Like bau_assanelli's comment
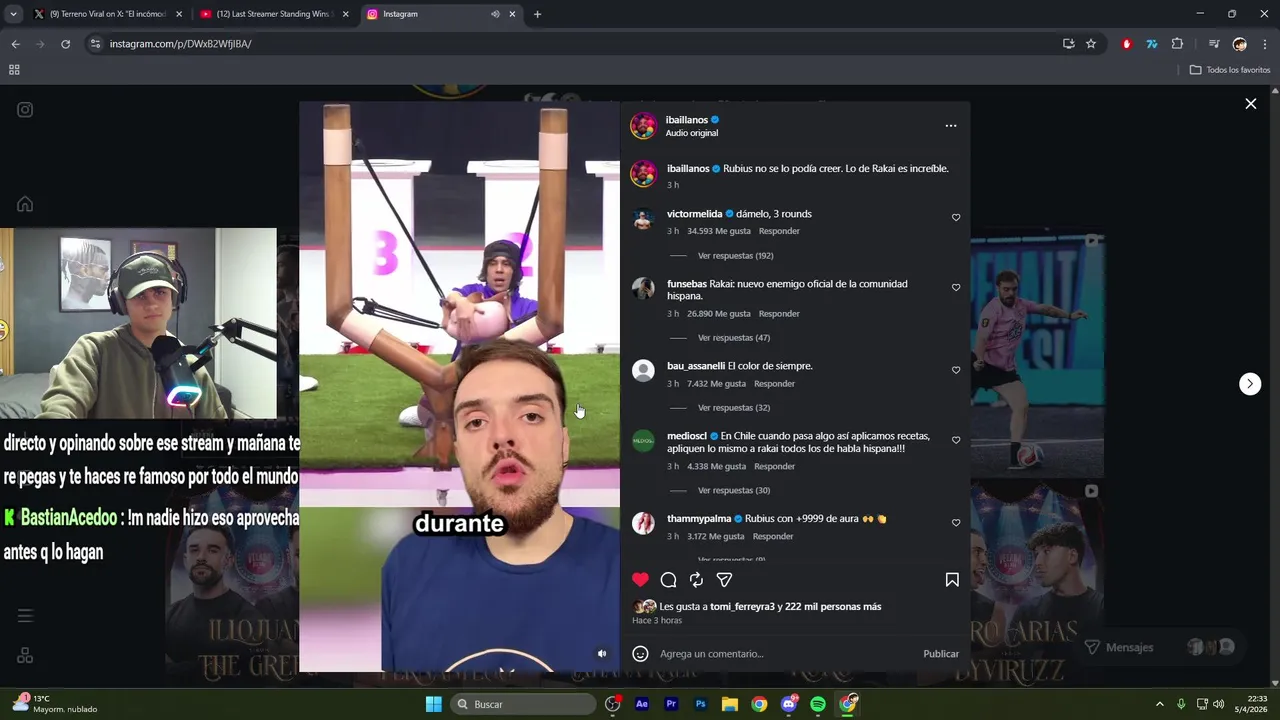Screen dimensions: 1280x720 point(956,370)
